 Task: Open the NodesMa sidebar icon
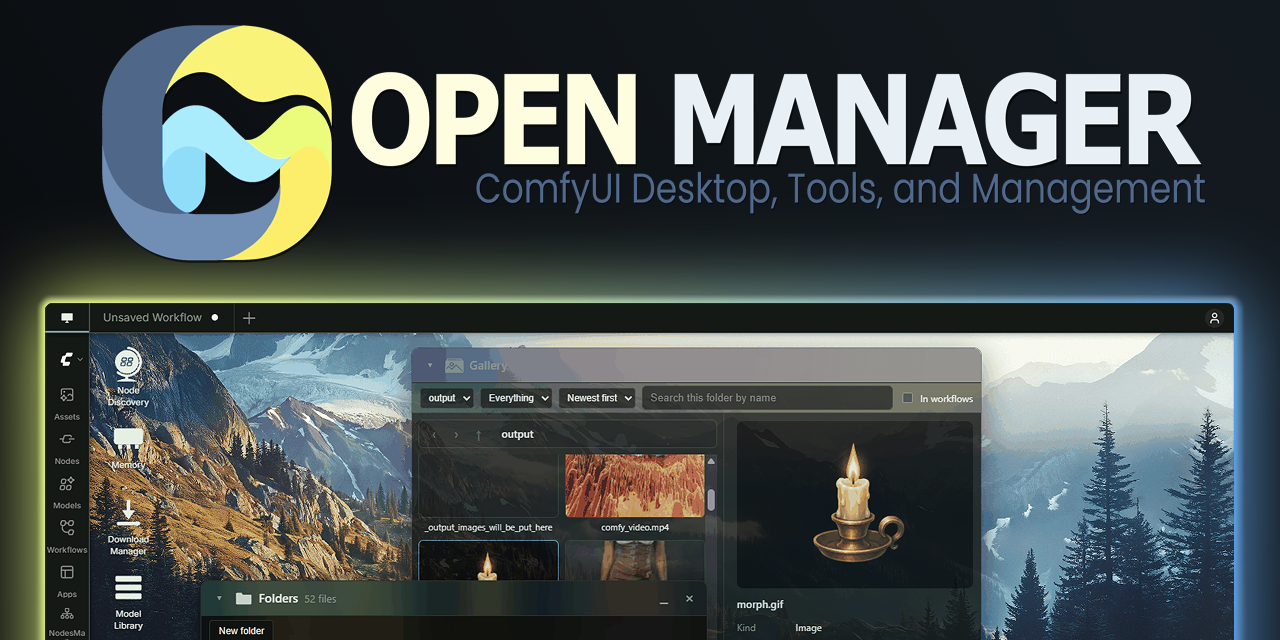pos(67,621)
